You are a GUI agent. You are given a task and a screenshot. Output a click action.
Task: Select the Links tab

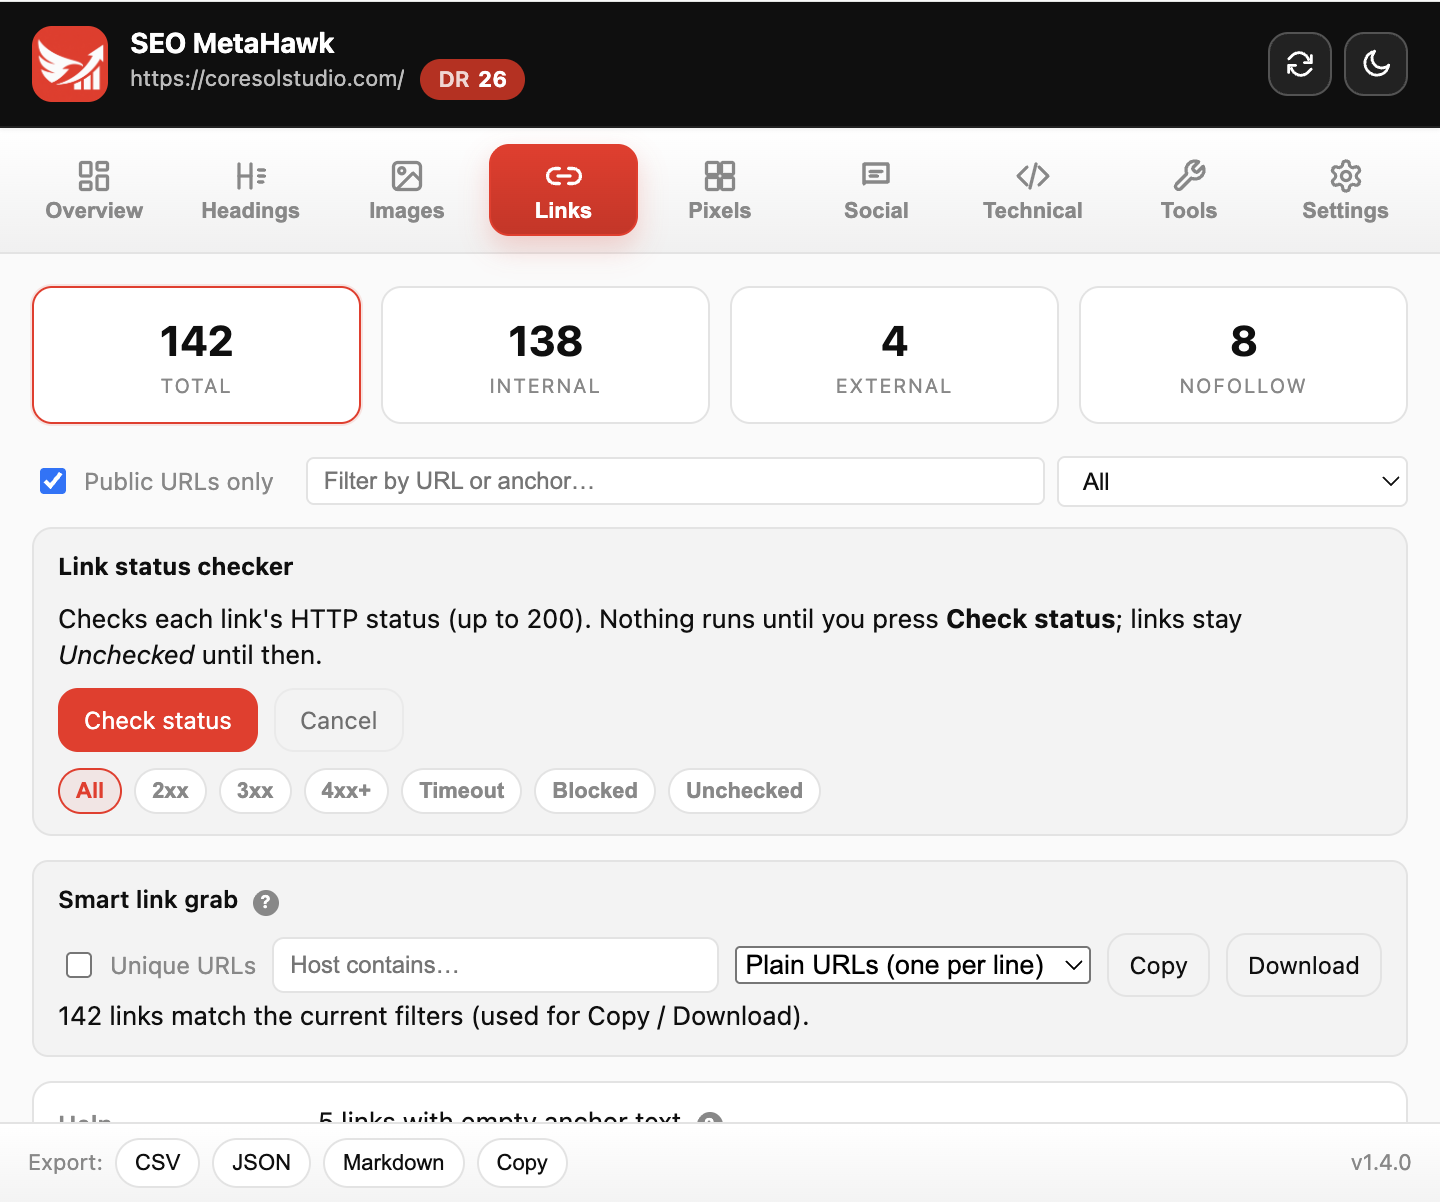[x=563, y=190]
